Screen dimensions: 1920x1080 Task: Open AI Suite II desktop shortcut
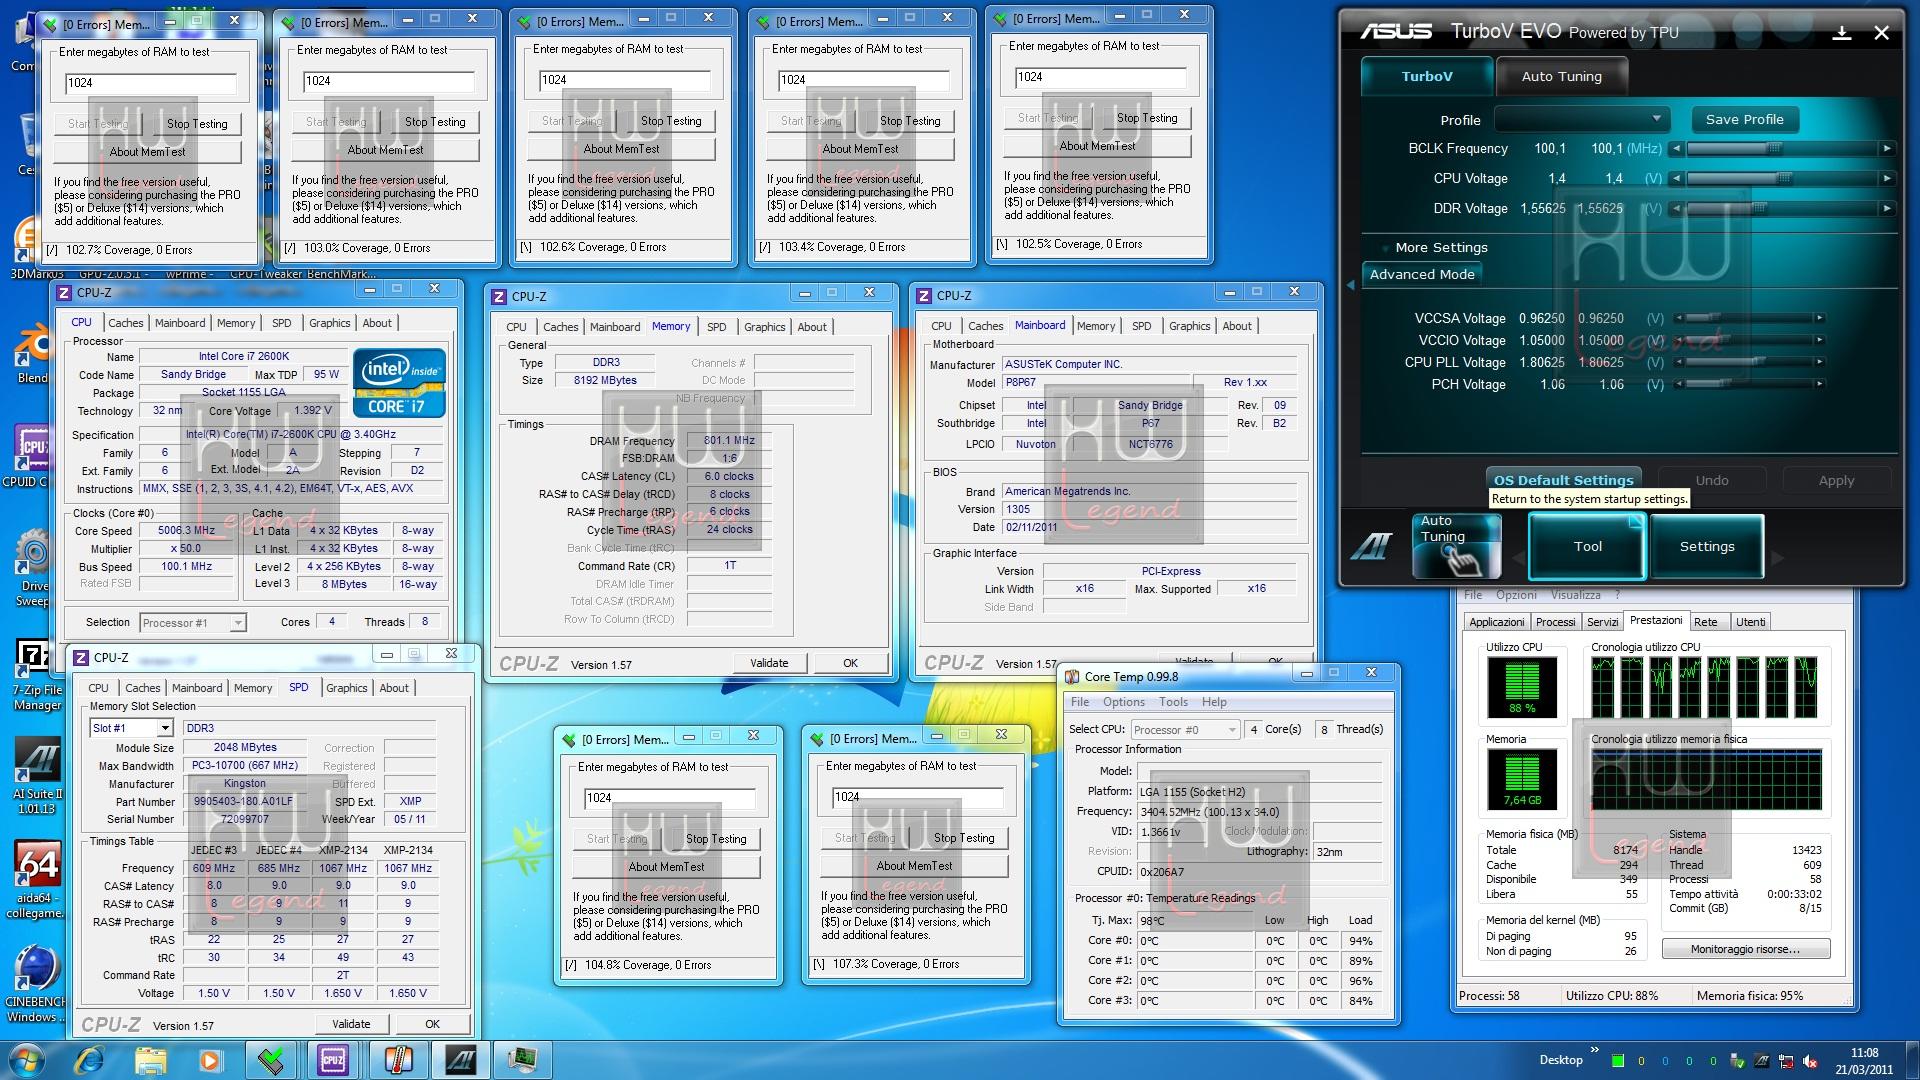38,776
